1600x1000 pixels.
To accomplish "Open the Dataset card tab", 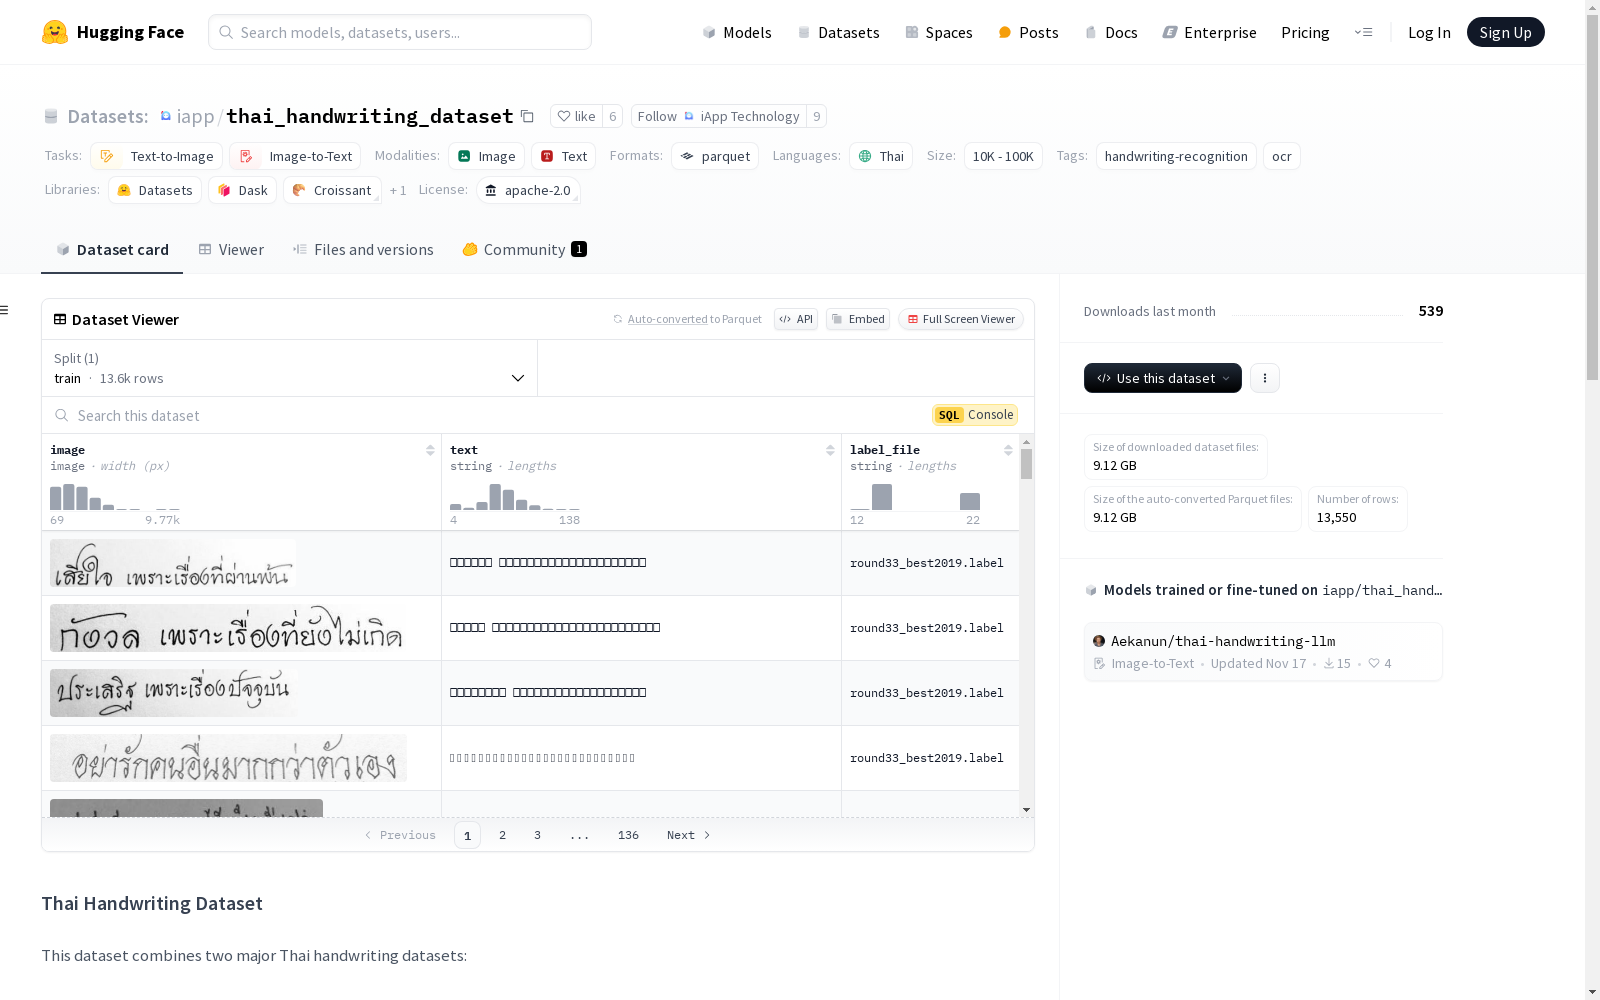I will click(112, 250).
